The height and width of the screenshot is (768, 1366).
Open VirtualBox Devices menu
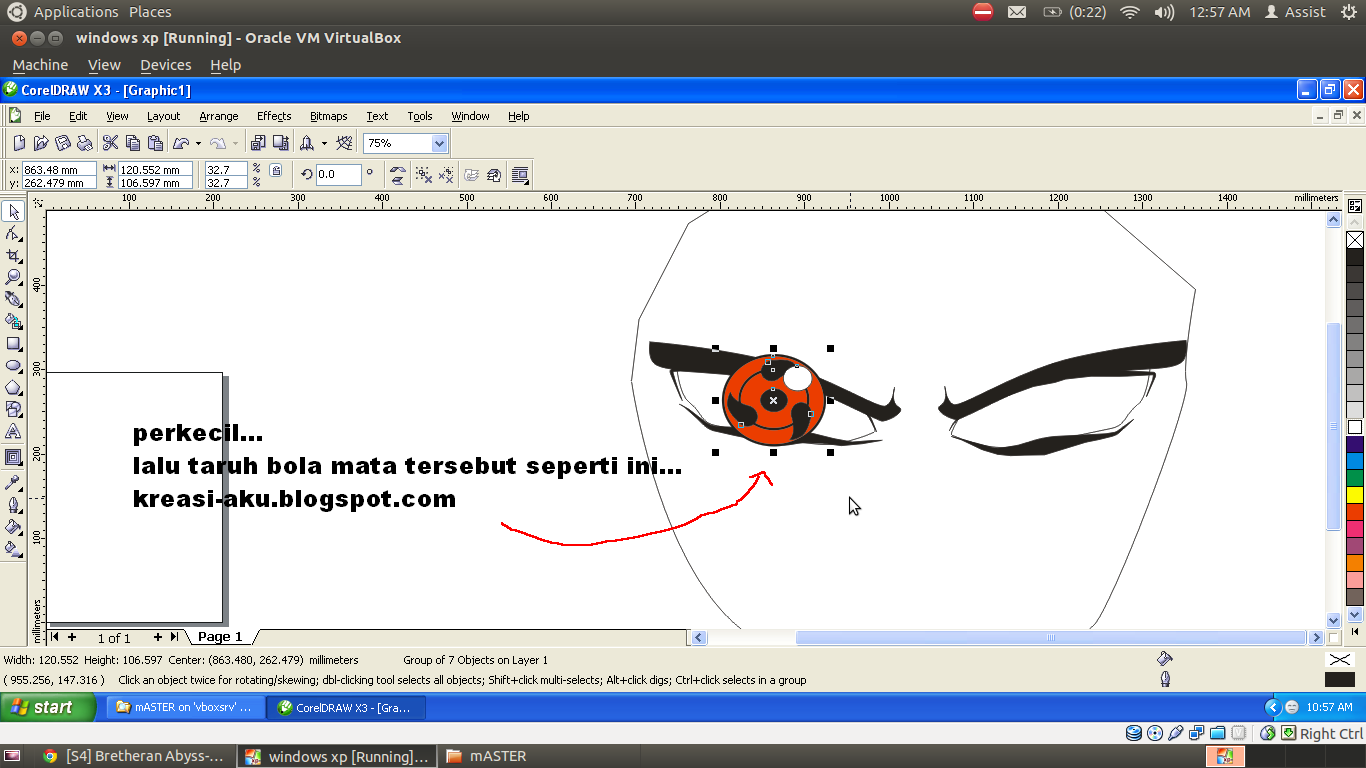165,65
